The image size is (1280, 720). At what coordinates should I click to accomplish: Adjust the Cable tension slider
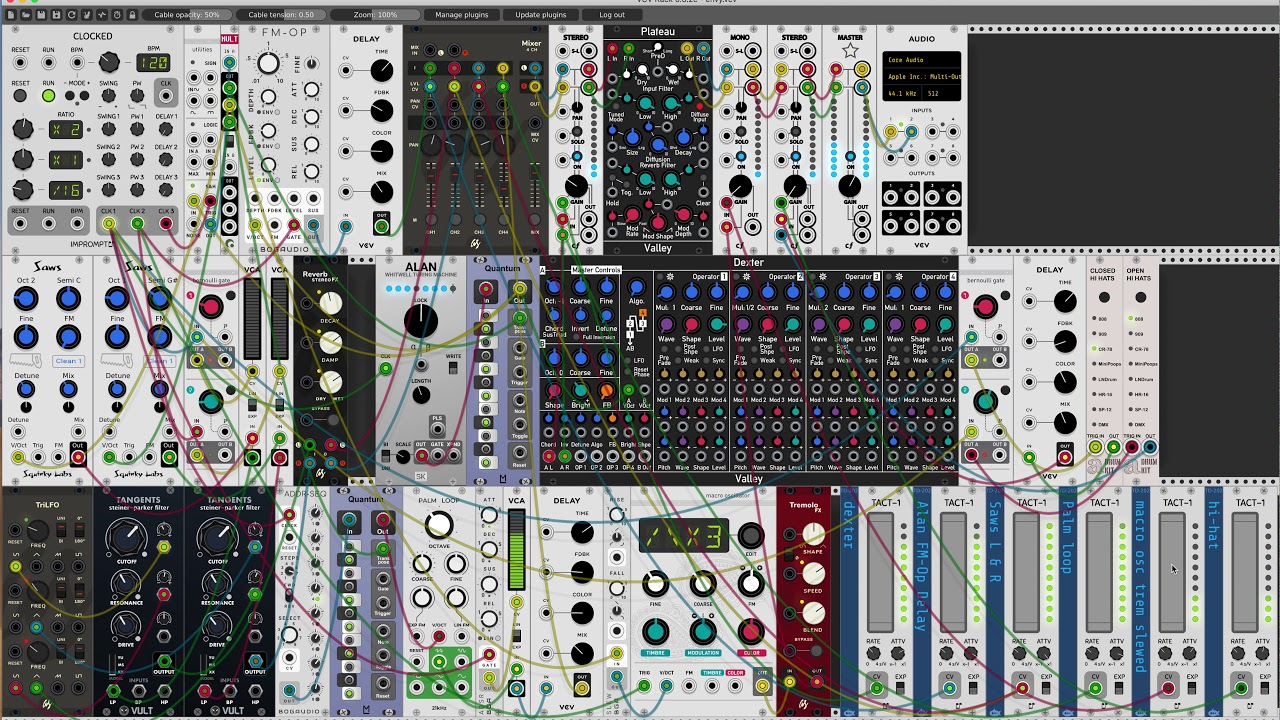[280, 15]
